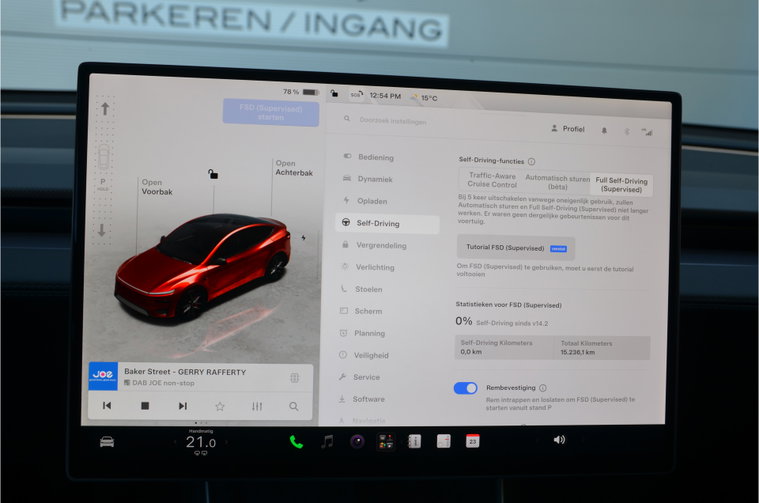Click the volume speaker icon
Viewport: 759px width, 503px height.
559,440
